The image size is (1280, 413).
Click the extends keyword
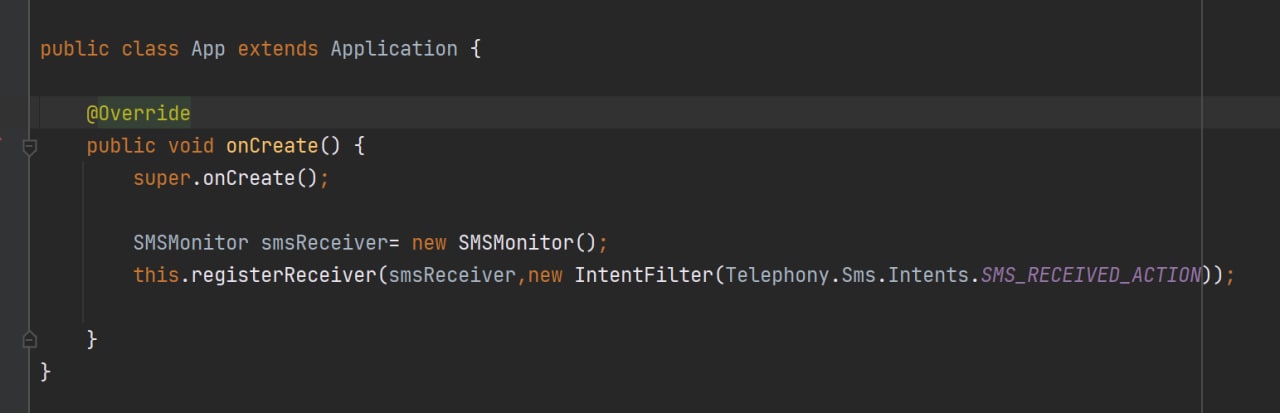point(279,49)
